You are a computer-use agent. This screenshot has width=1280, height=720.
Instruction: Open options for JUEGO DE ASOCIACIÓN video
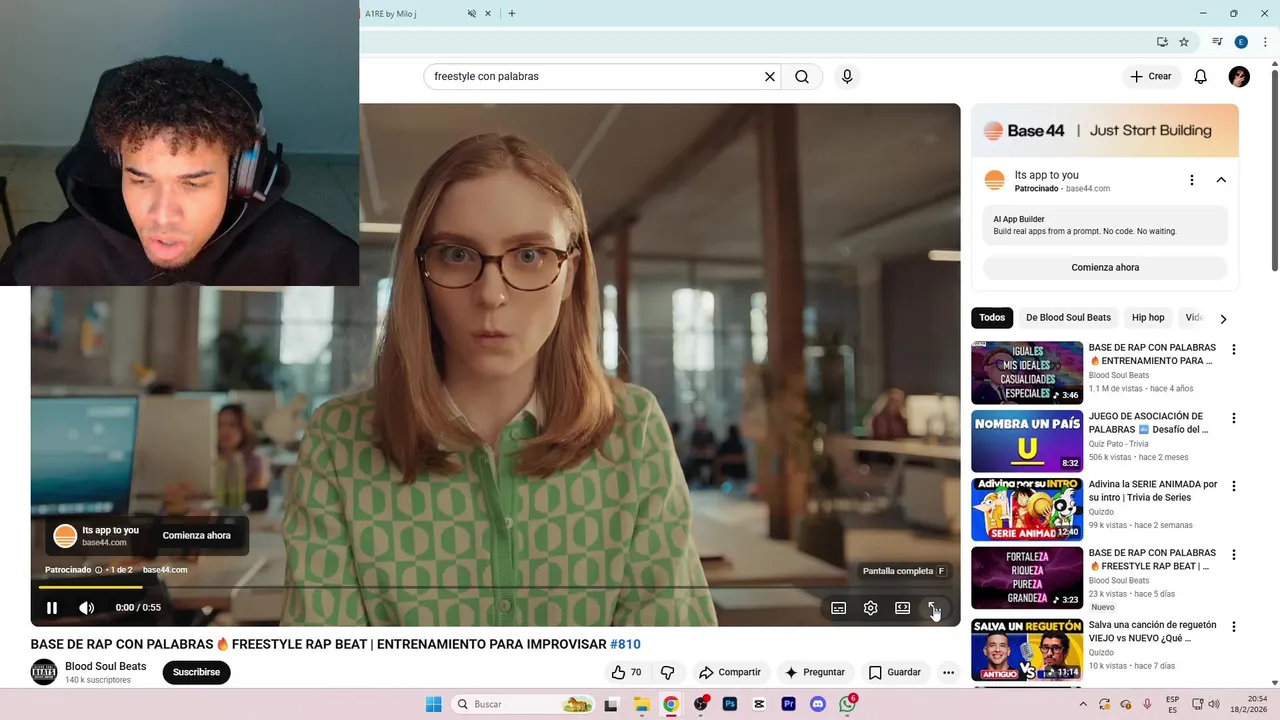point(1233,418)
